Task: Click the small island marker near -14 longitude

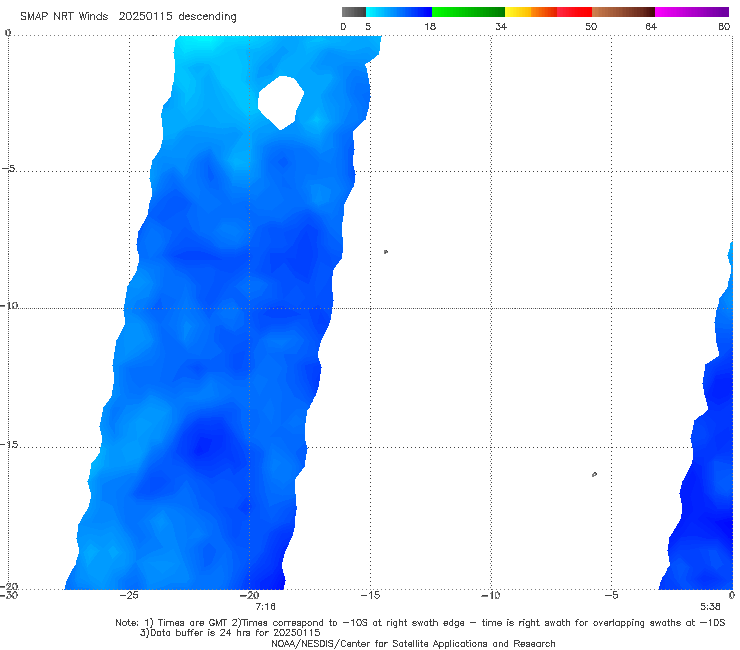Action: pos(386,252)
